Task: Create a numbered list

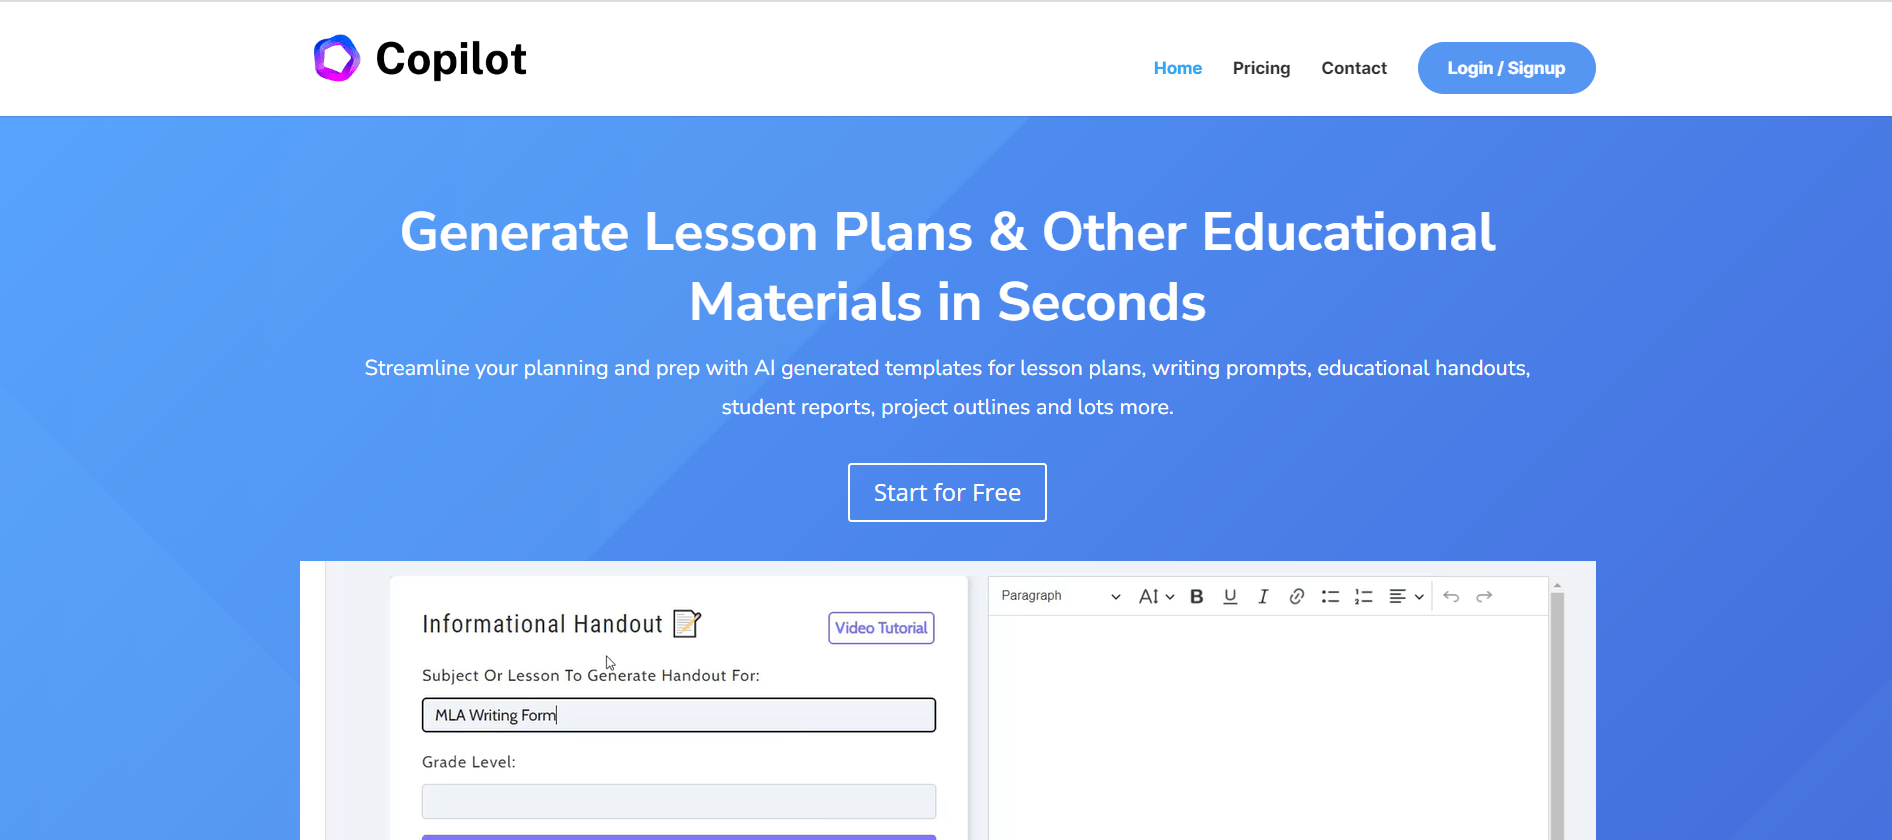Action: [1363, 596]
